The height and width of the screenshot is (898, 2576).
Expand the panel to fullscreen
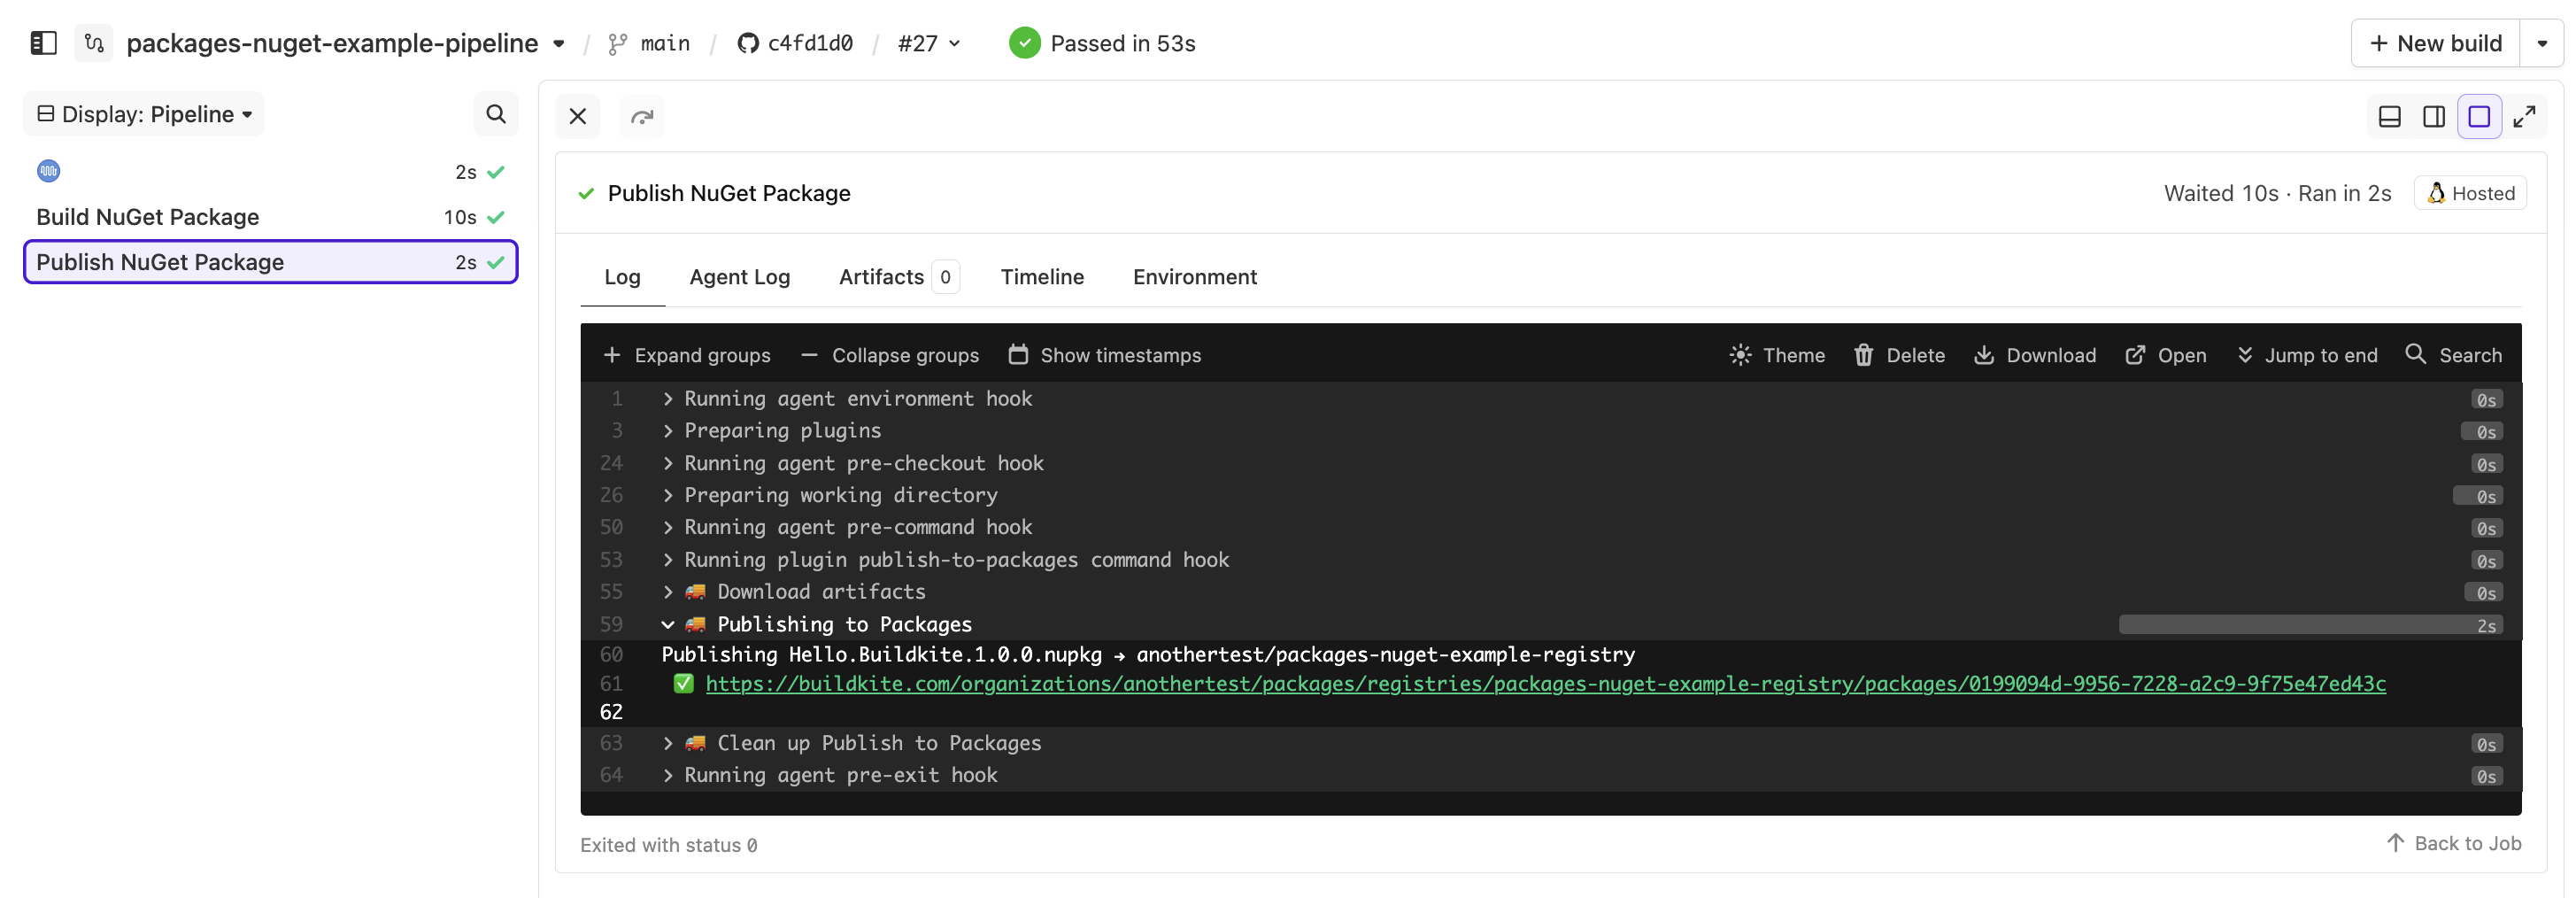coord(2524,116)
